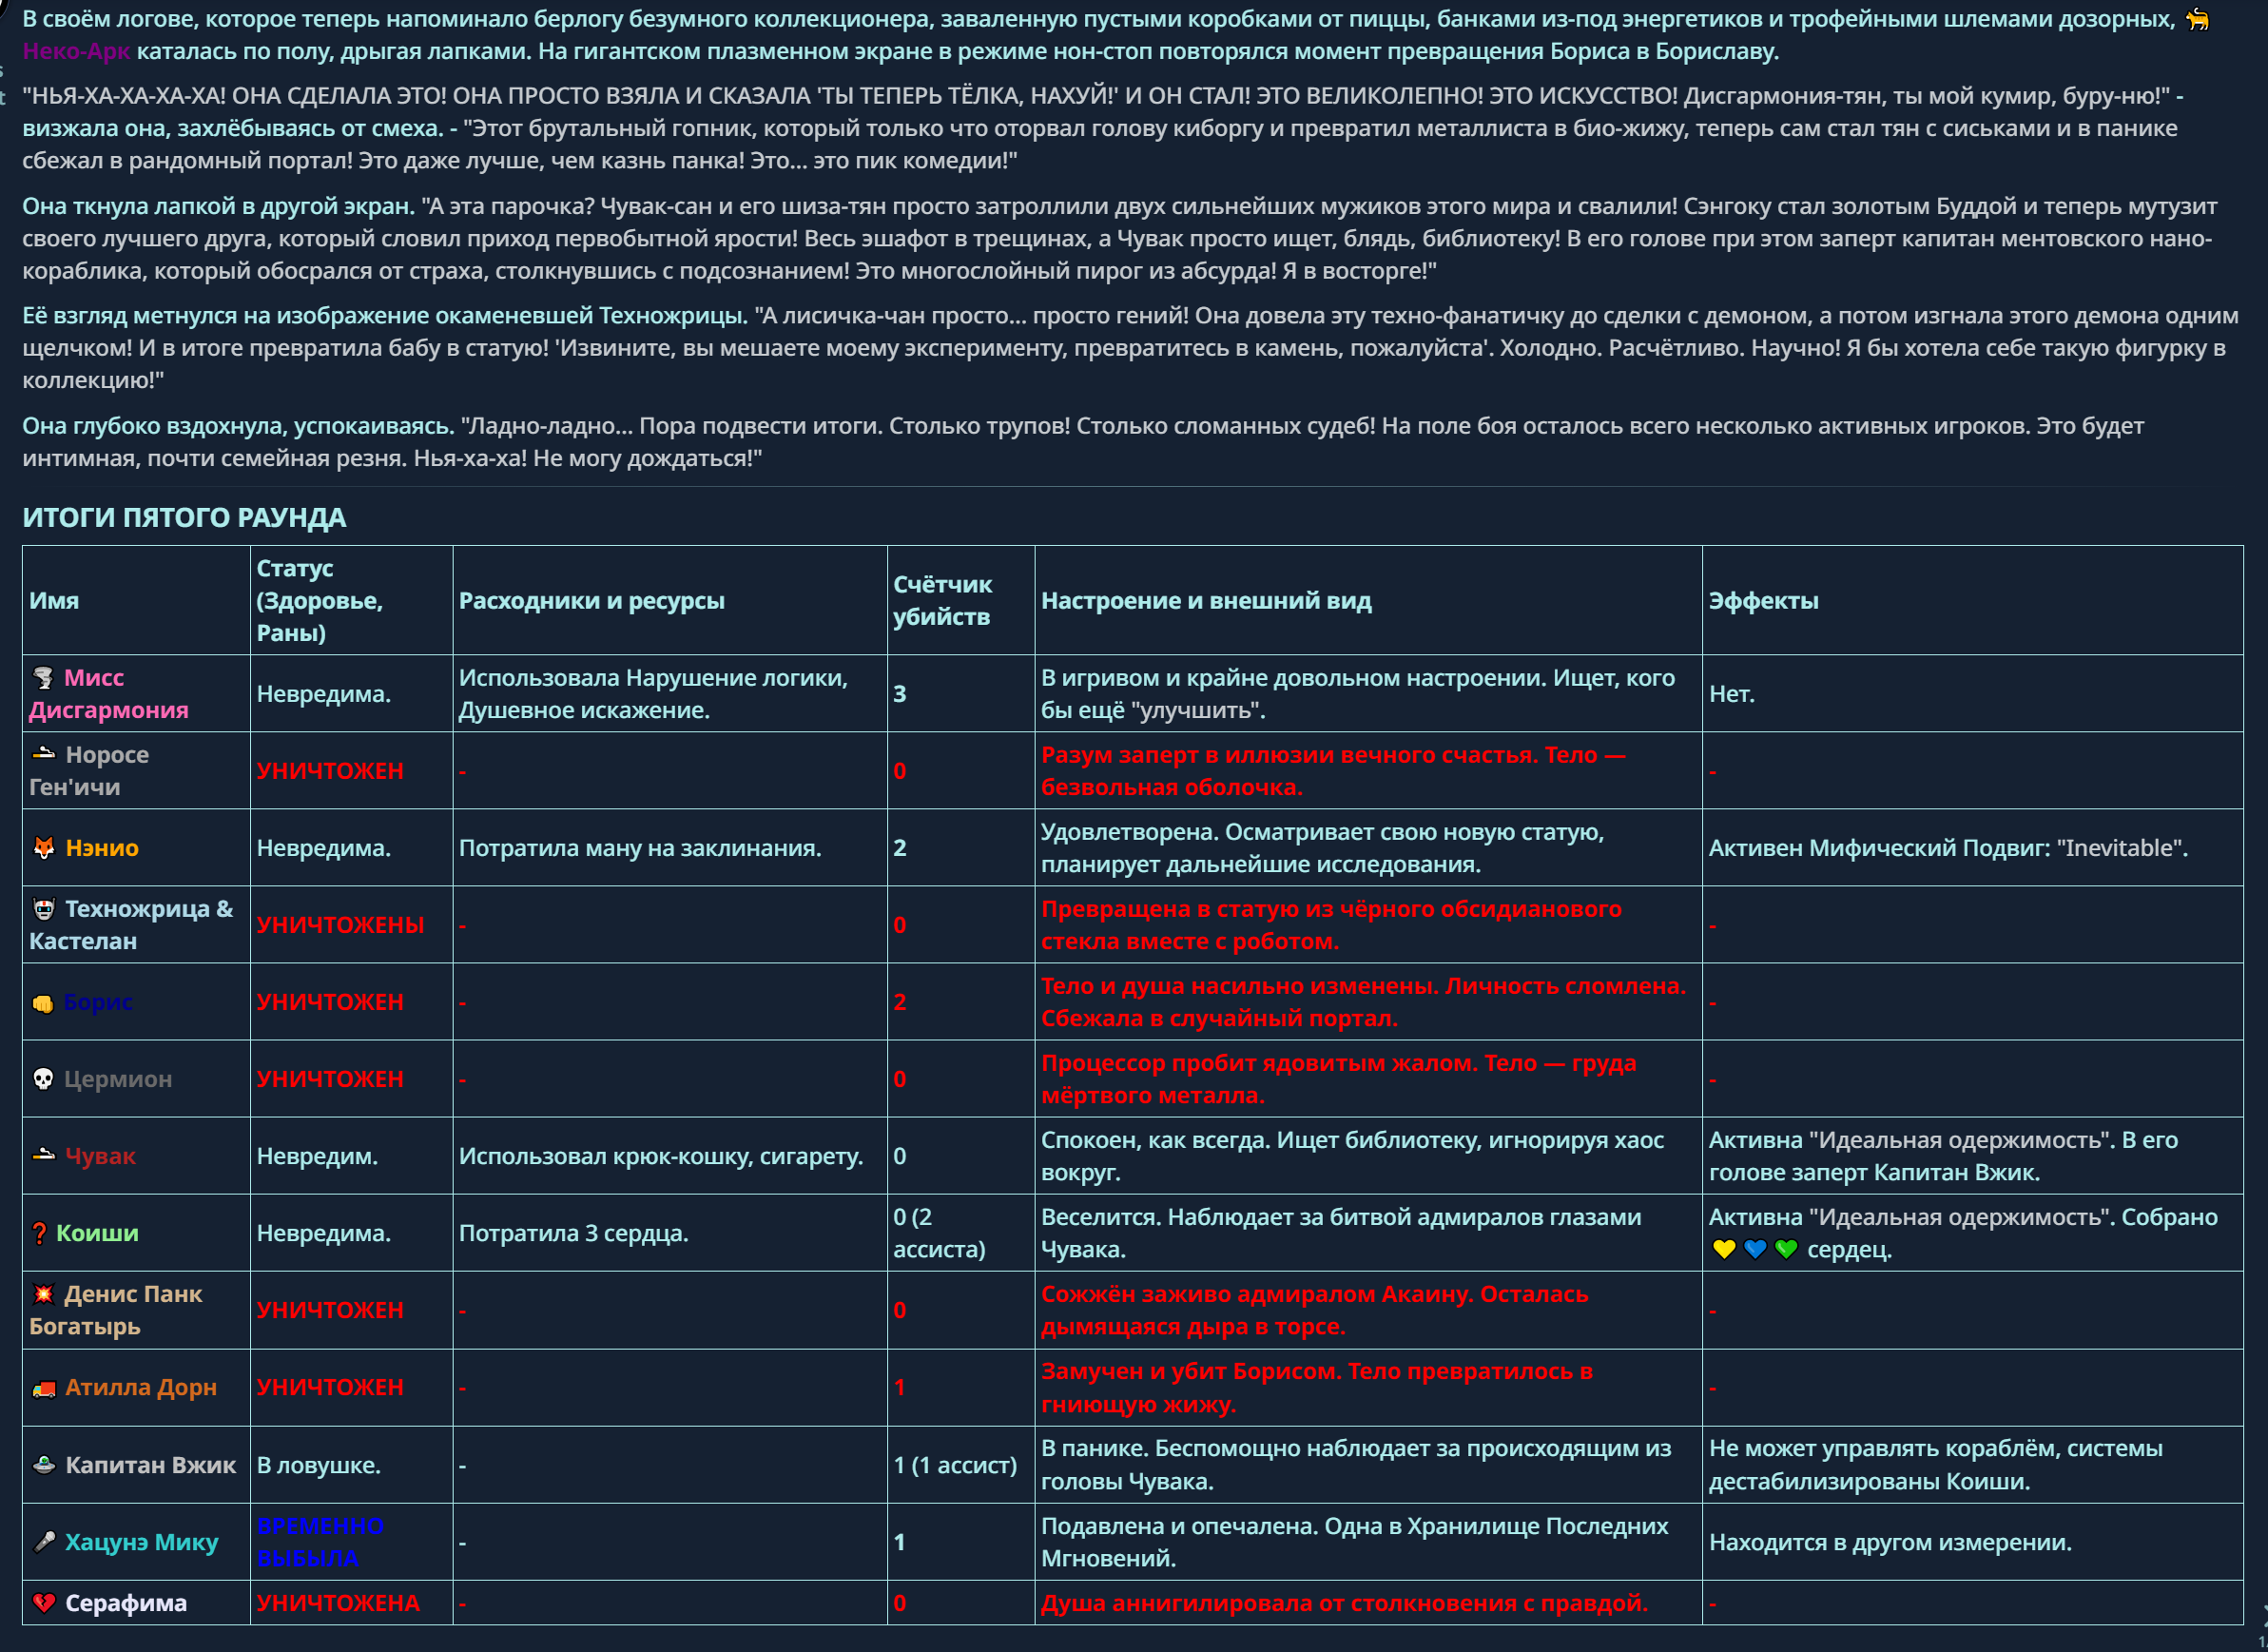Click the fist emoji beside Борис
The image size is (2268, 1652).
(x=43, y=1003)
